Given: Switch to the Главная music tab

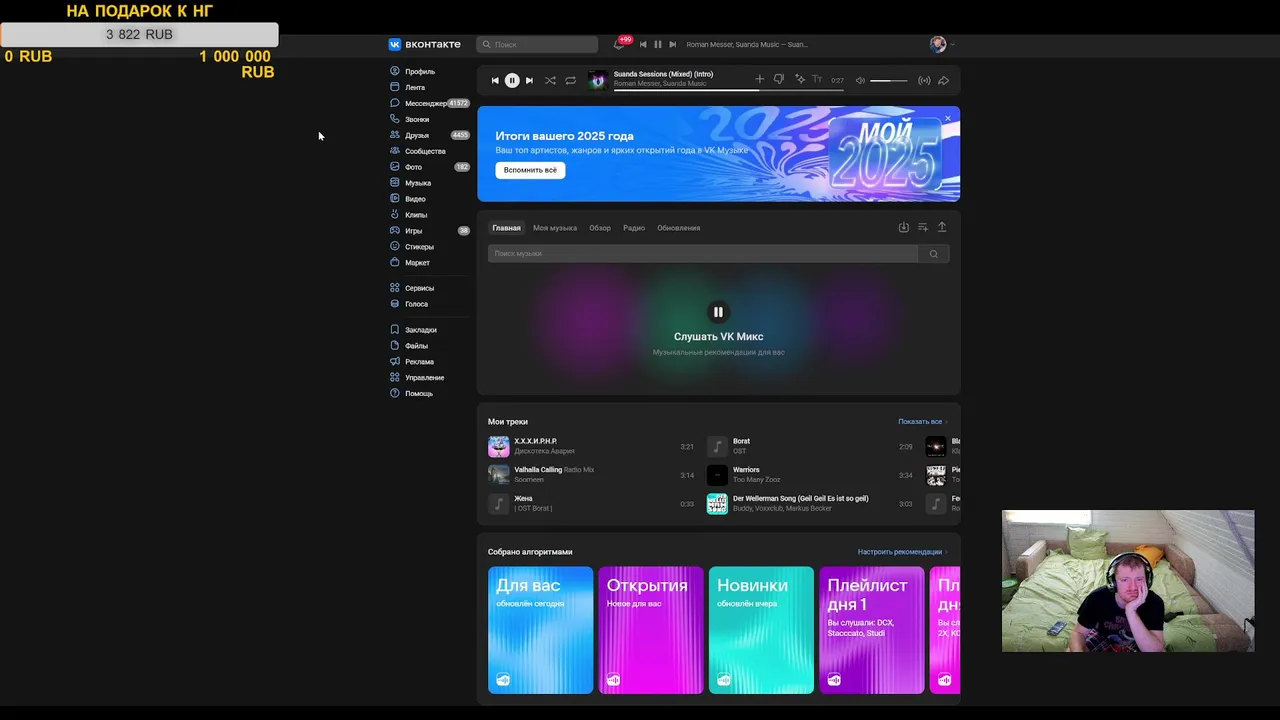Looking at the screenshot, I should [506, 228].
